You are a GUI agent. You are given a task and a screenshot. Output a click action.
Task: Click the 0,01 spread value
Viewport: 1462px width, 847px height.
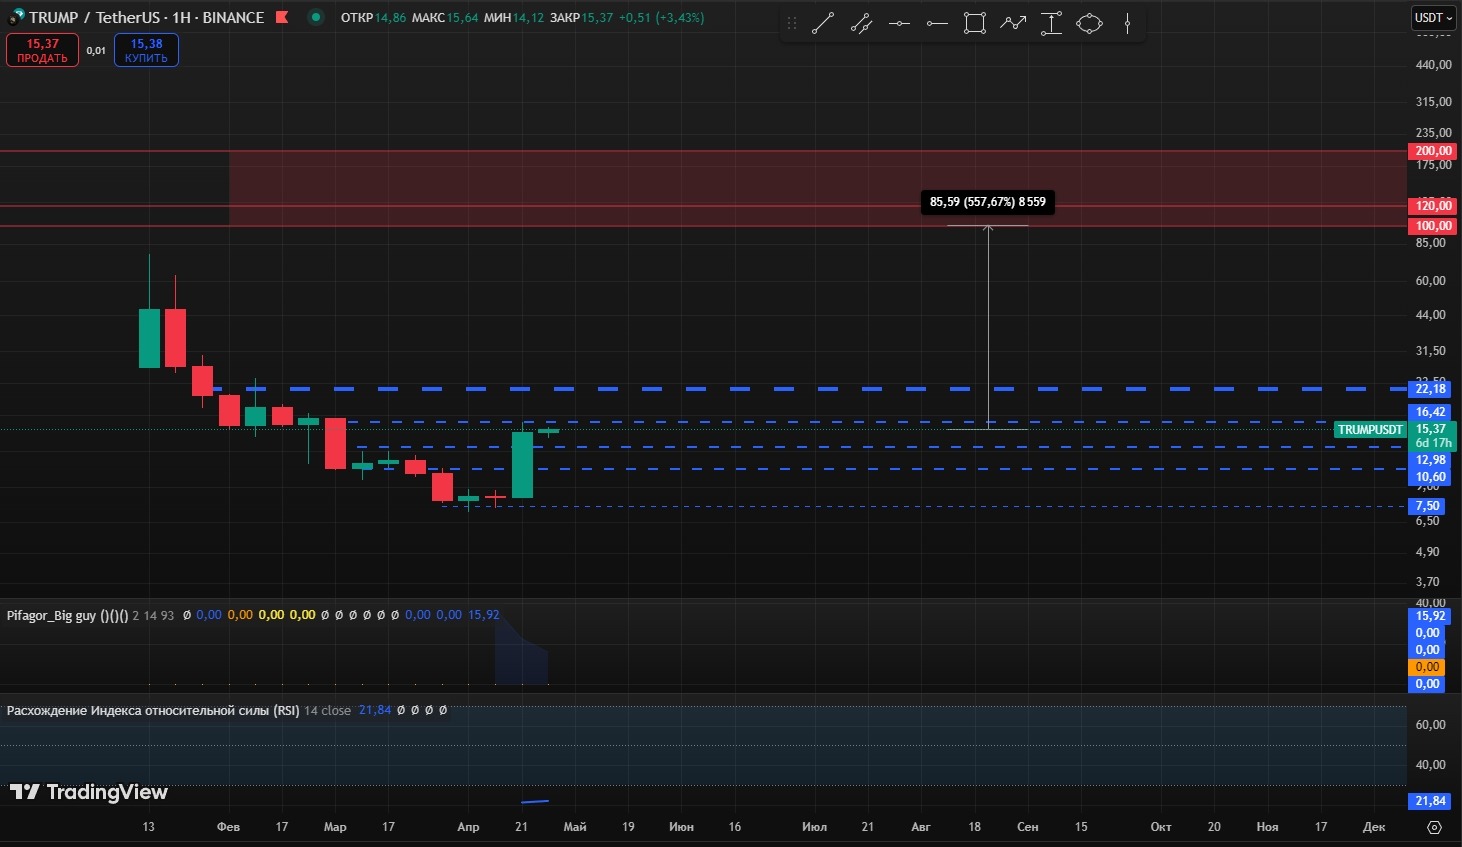(96, 51)
